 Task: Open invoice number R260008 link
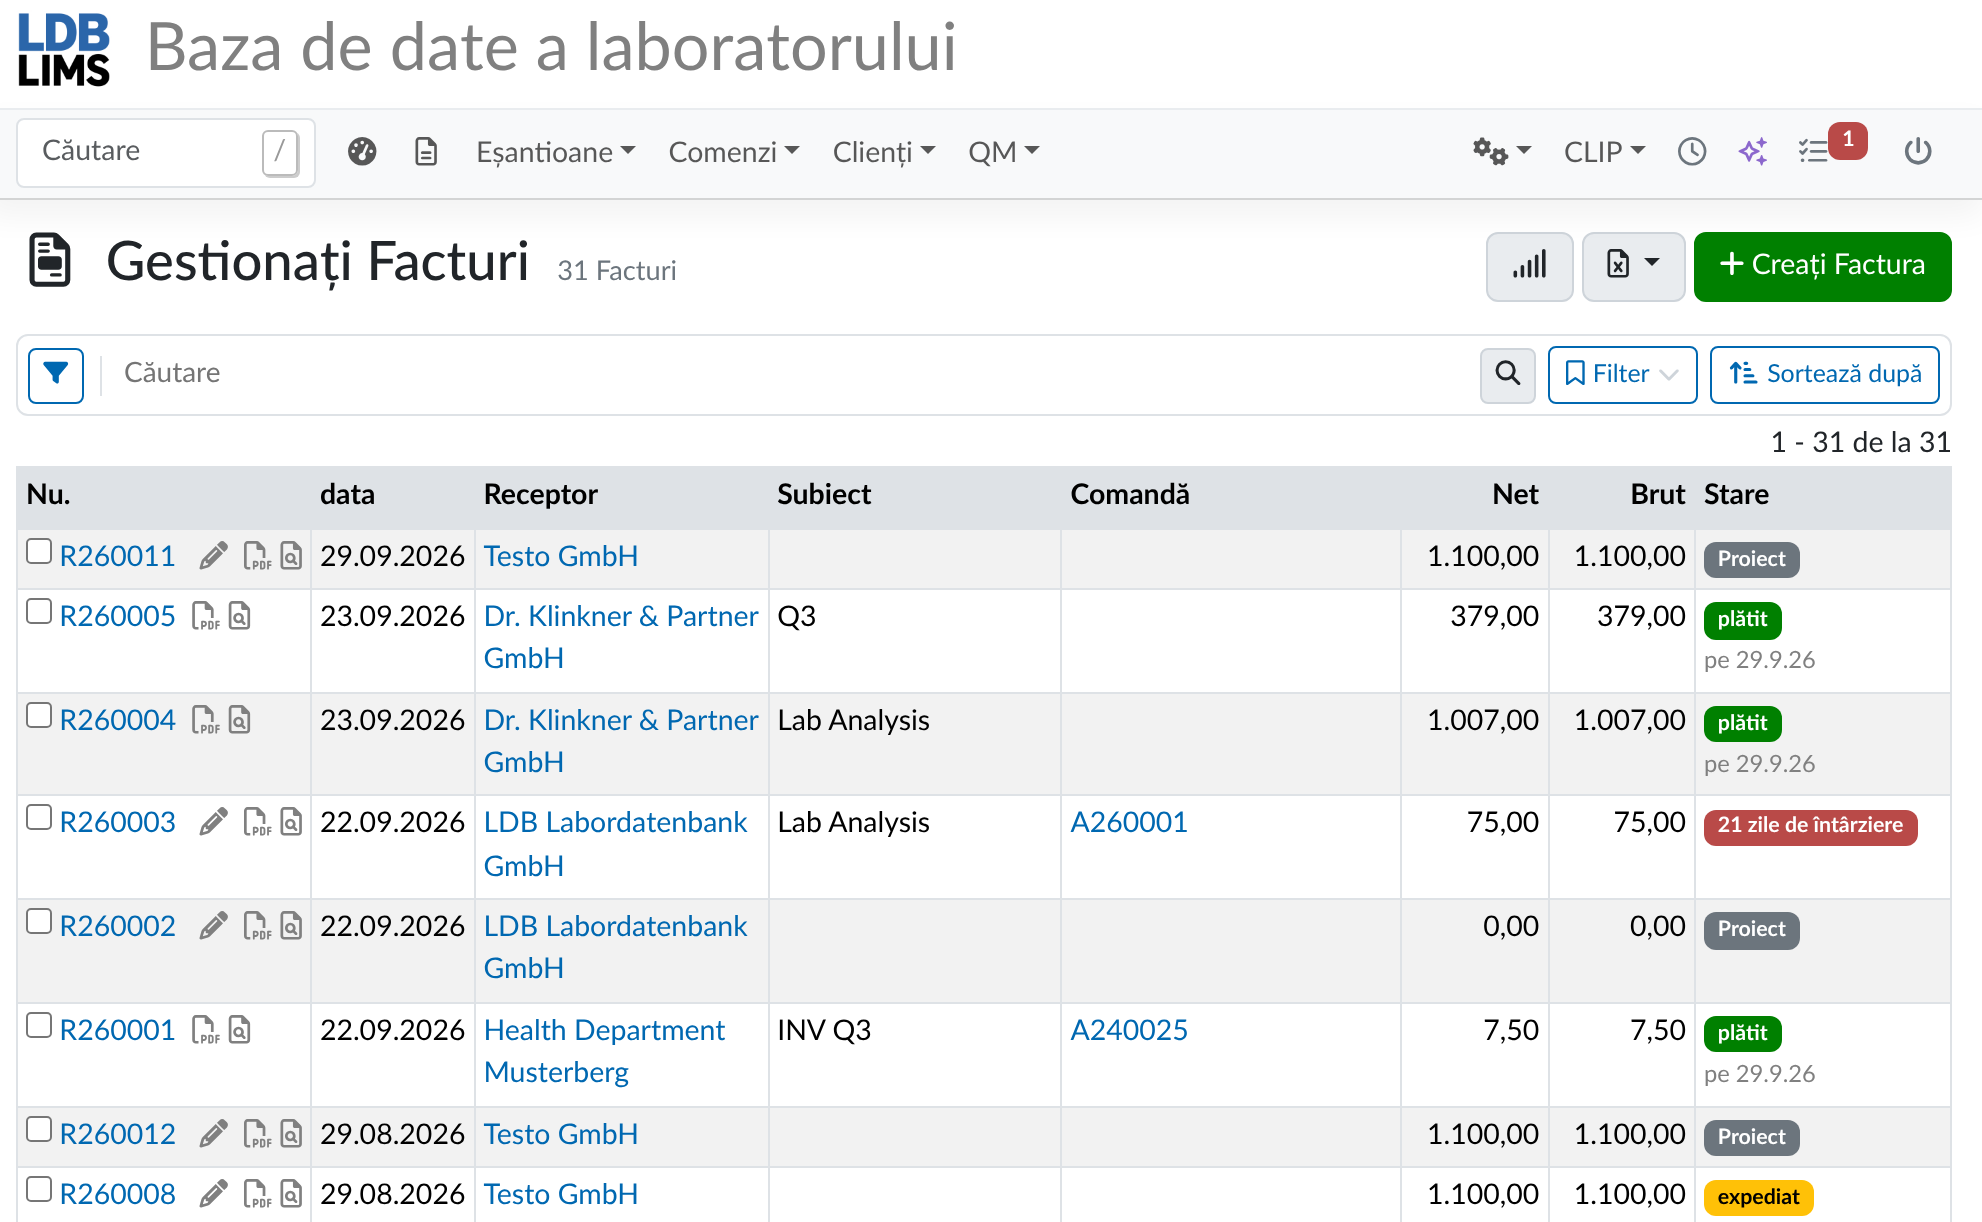click(x=118, y=1194)
